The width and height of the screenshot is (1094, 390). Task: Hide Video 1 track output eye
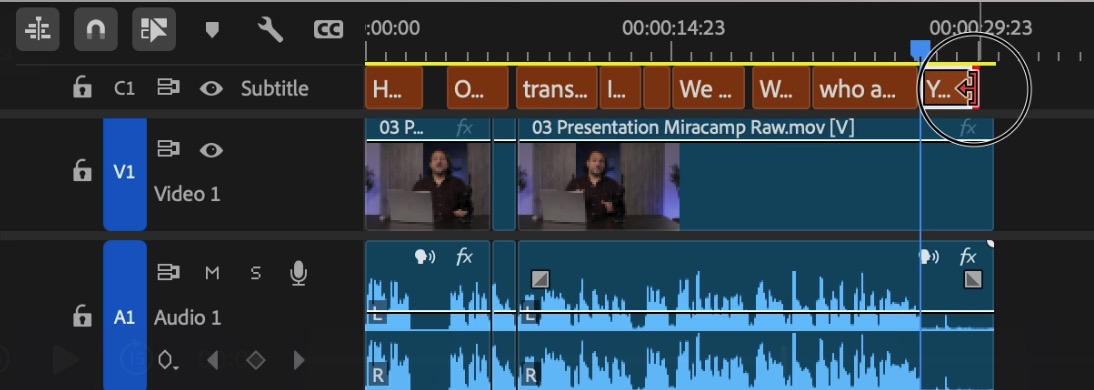coord(211,150)
